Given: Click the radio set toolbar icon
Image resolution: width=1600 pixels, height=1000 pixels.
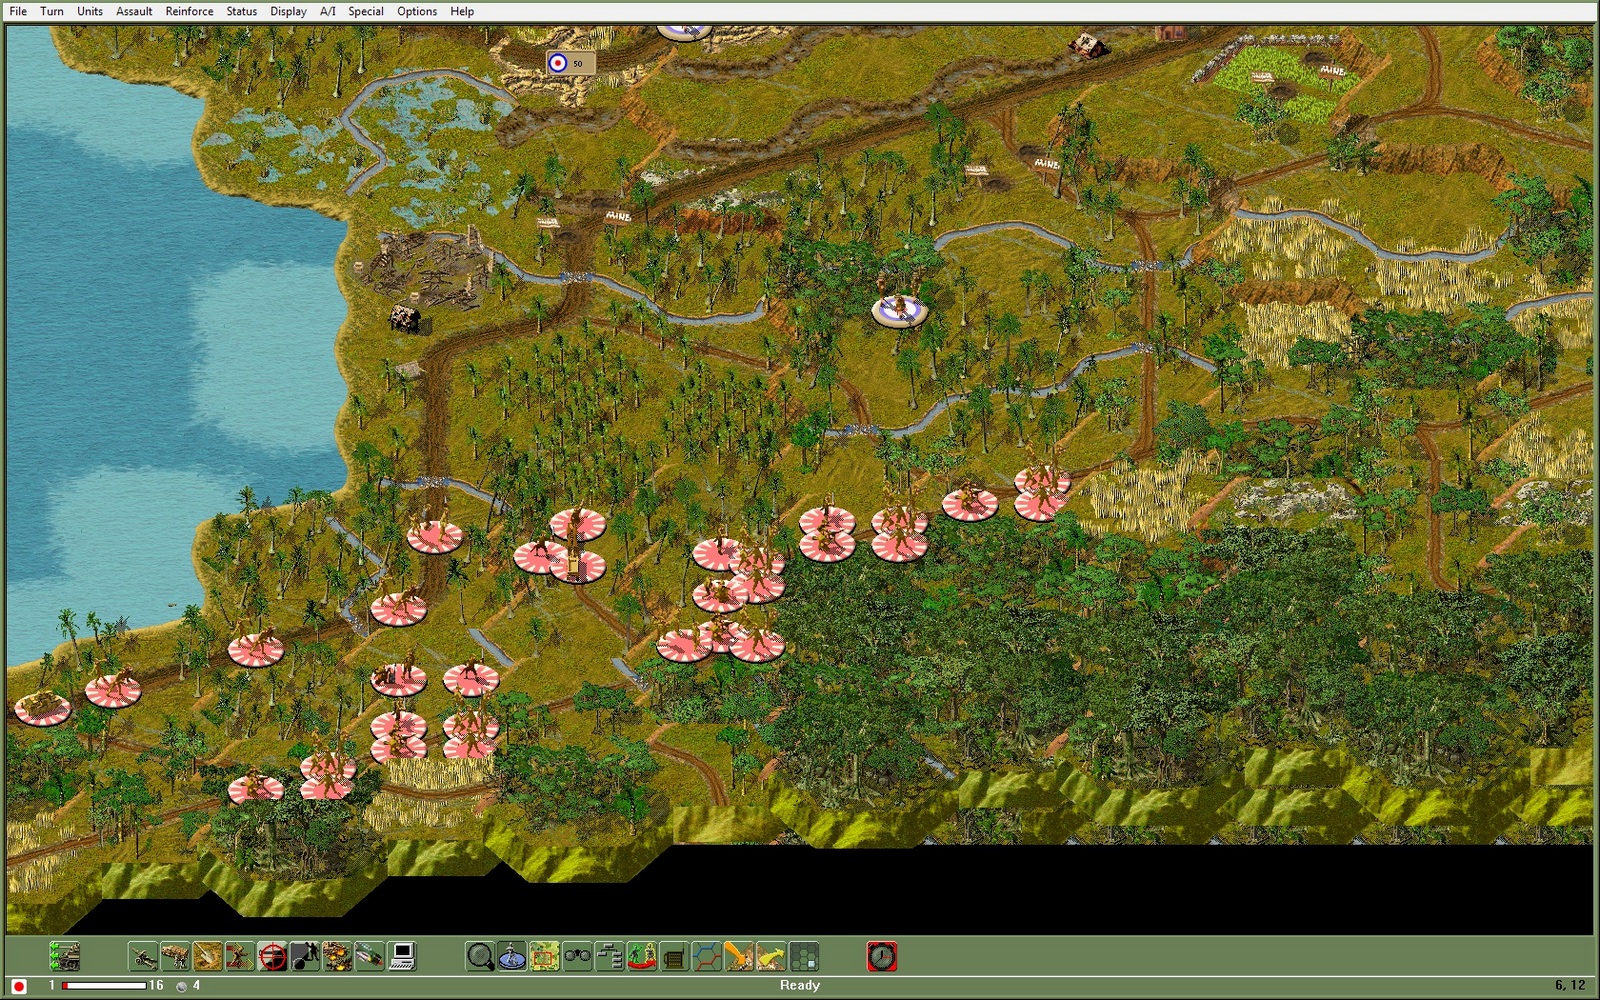Looking at the screenshot, I should 673,957.
